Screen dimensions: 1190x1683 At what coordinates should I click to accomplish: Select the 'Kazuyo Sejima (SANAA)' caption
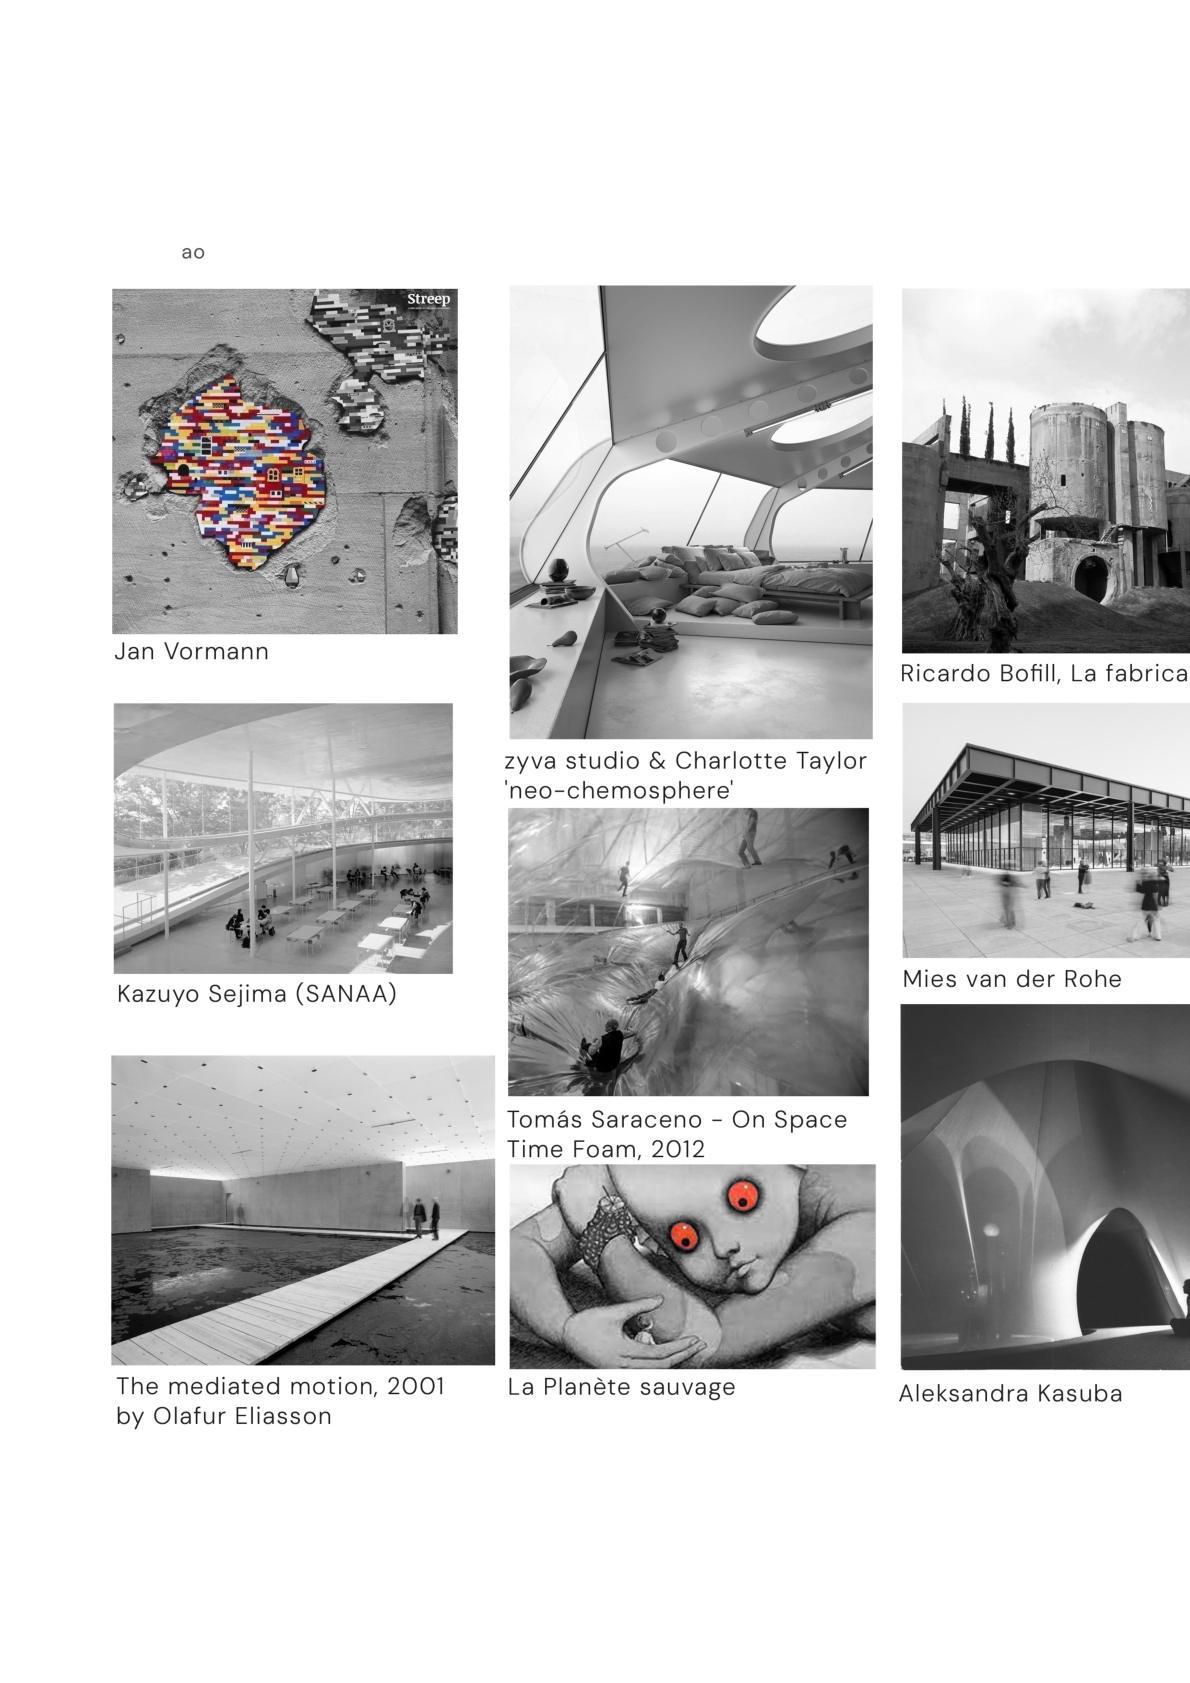point(257,995)
